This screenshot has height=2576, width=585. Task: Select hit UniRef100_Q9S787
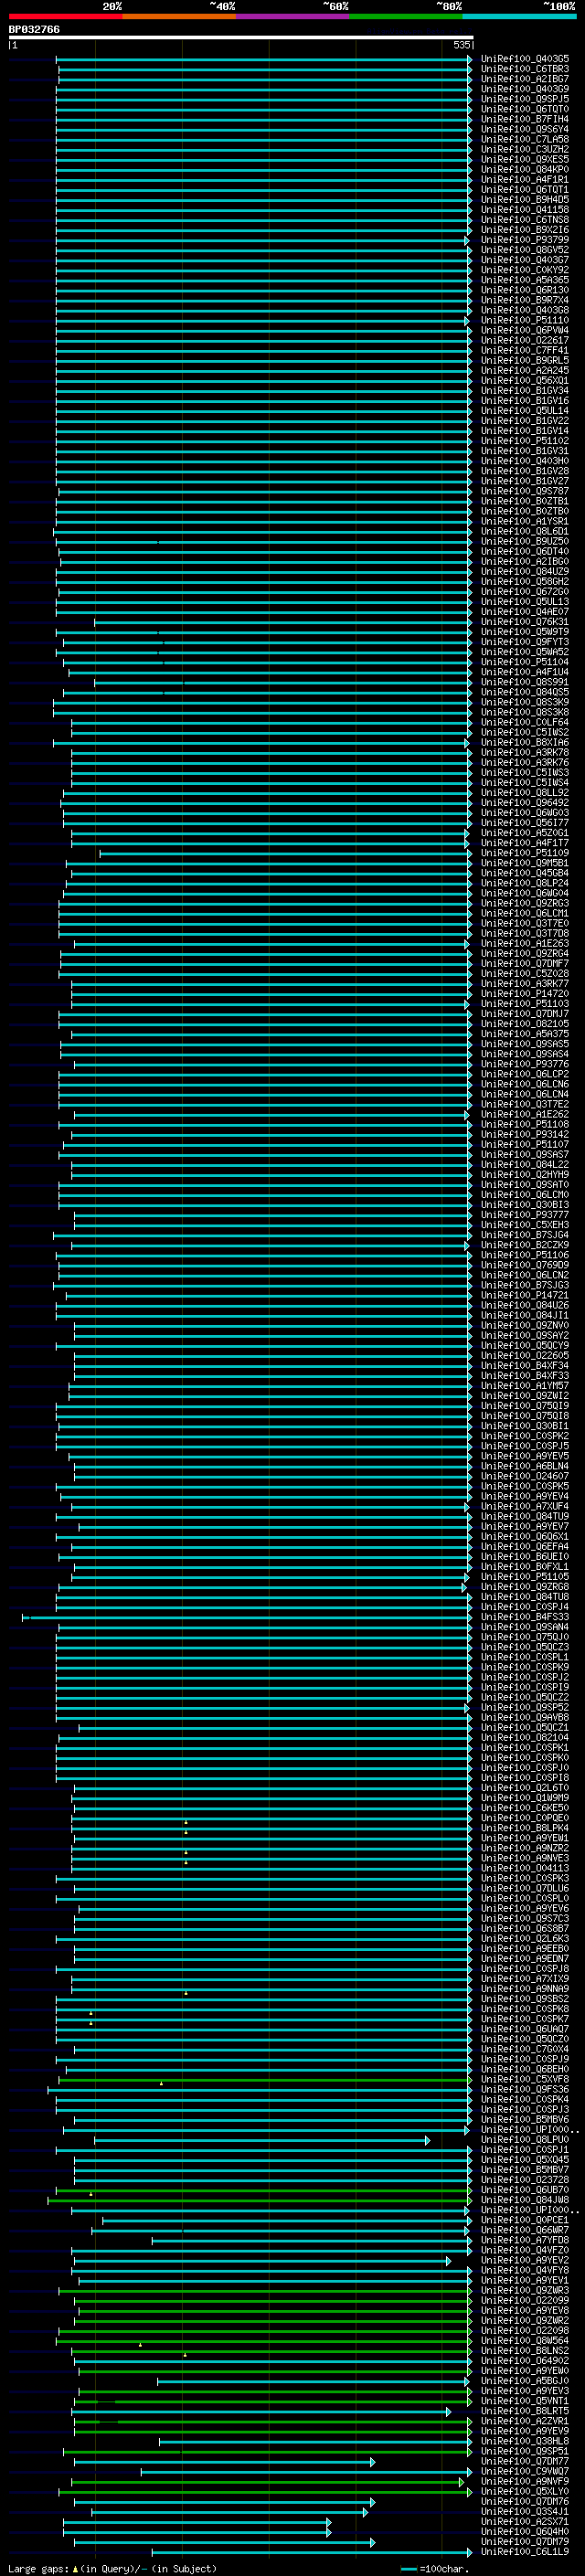[x=524, y=491]
